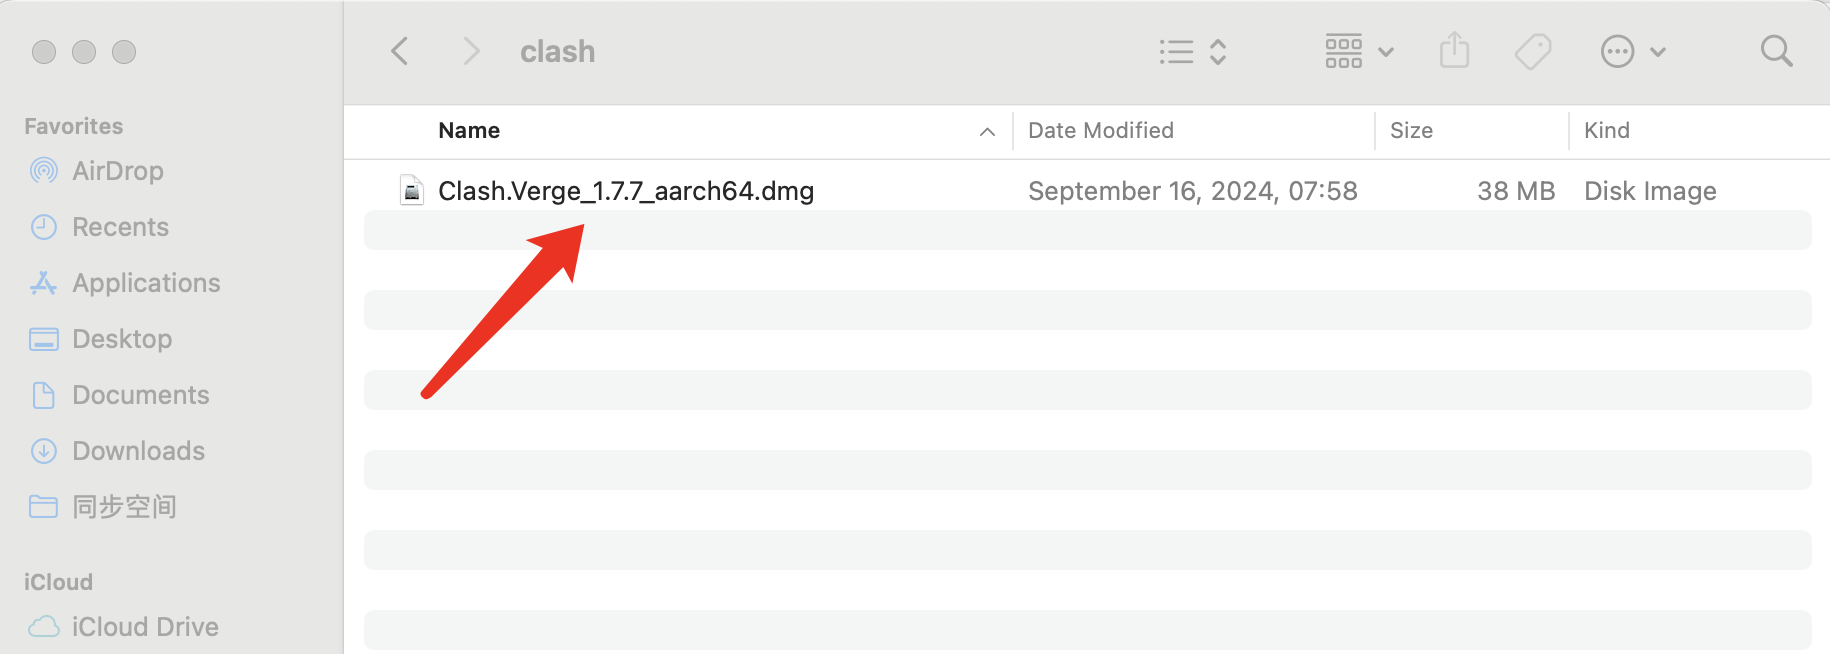Change view with list view switcher
1830x654 pixels.
(1193, 51)
